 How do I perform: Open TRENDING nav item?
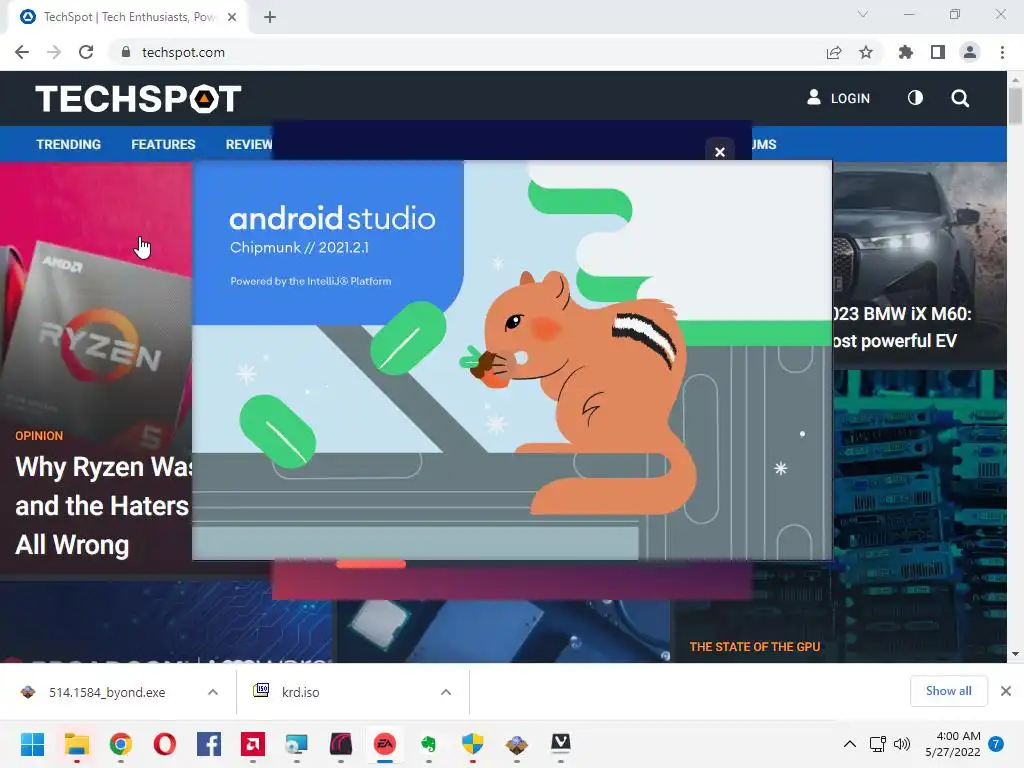point(69,144)
